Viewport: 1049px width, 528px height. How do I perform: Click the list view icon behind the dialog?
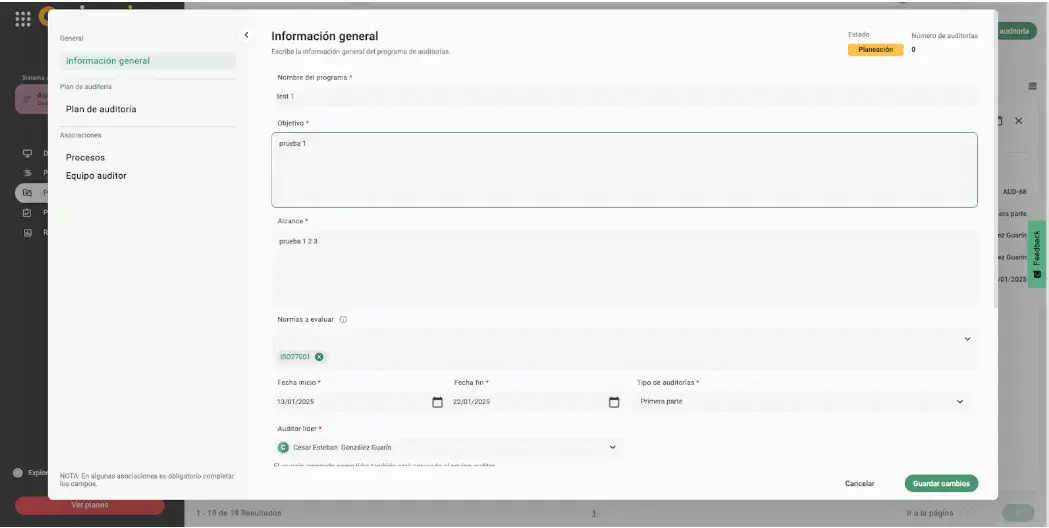point(1033,86)
